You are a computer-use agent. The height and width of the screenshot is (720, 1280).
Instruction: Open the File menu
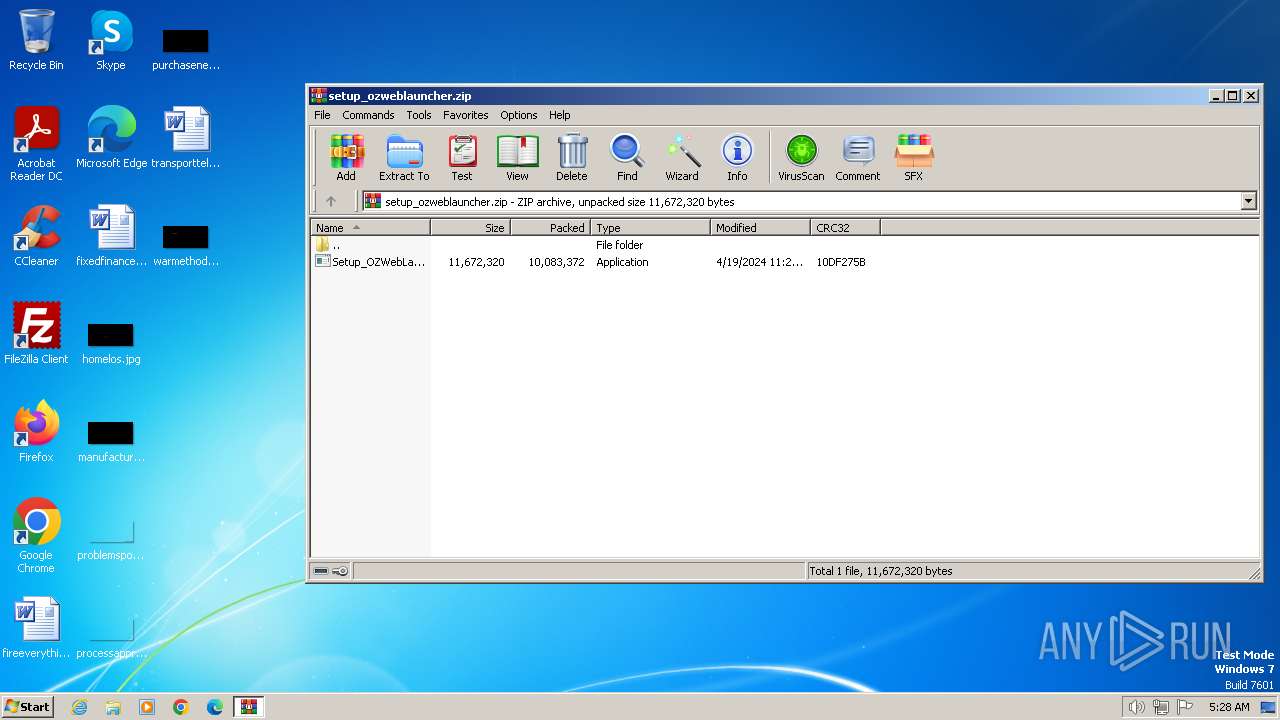[322, 115]
